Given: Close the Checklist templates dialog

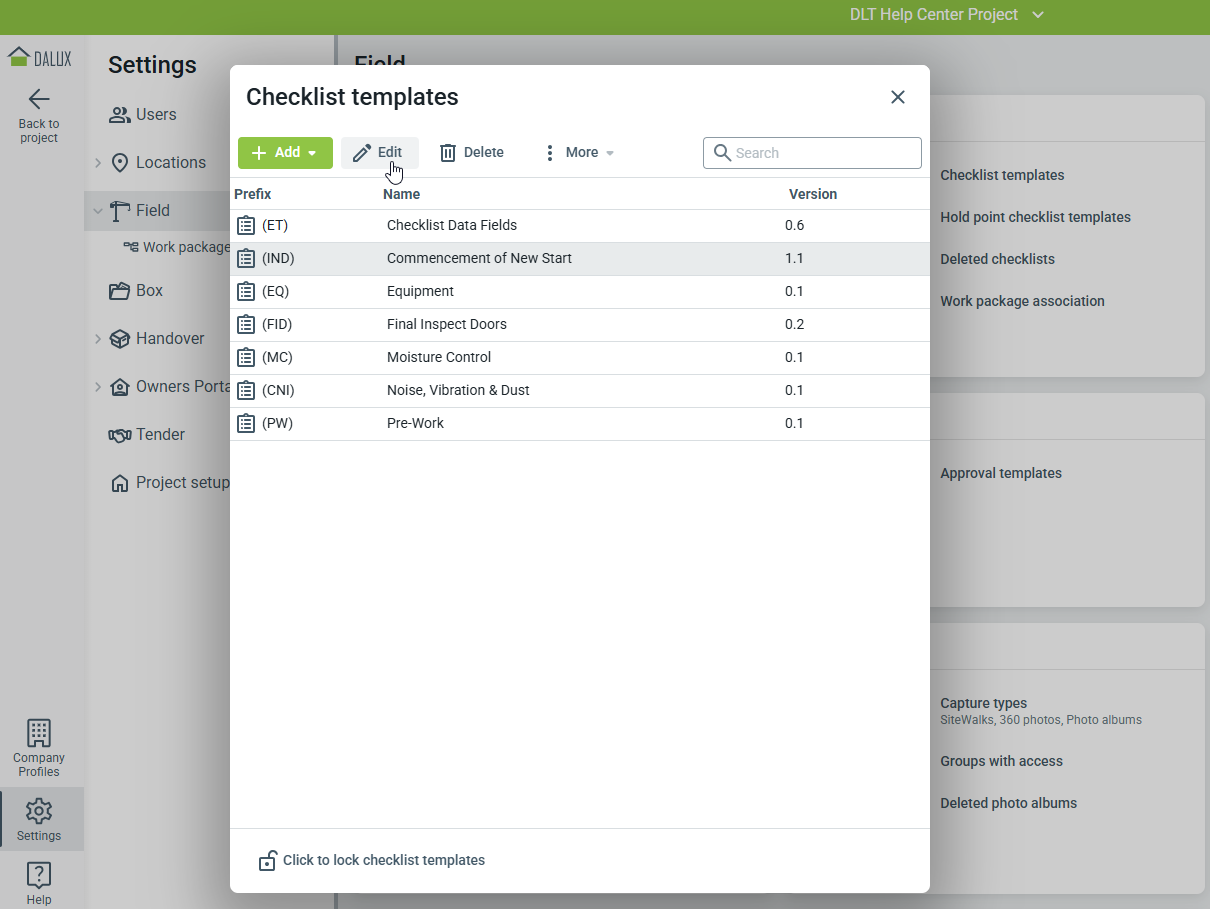Looking at the screenshot, I should click(x=898, y=97).
